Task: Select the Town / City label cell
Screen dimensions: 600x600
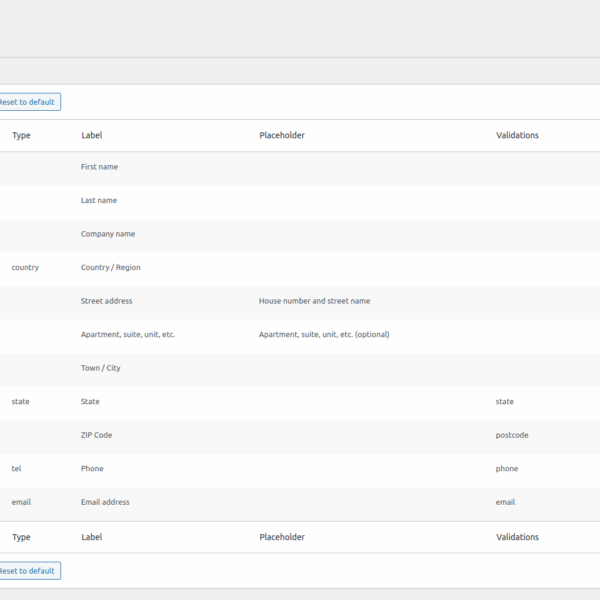Action: tap(101, 368)
